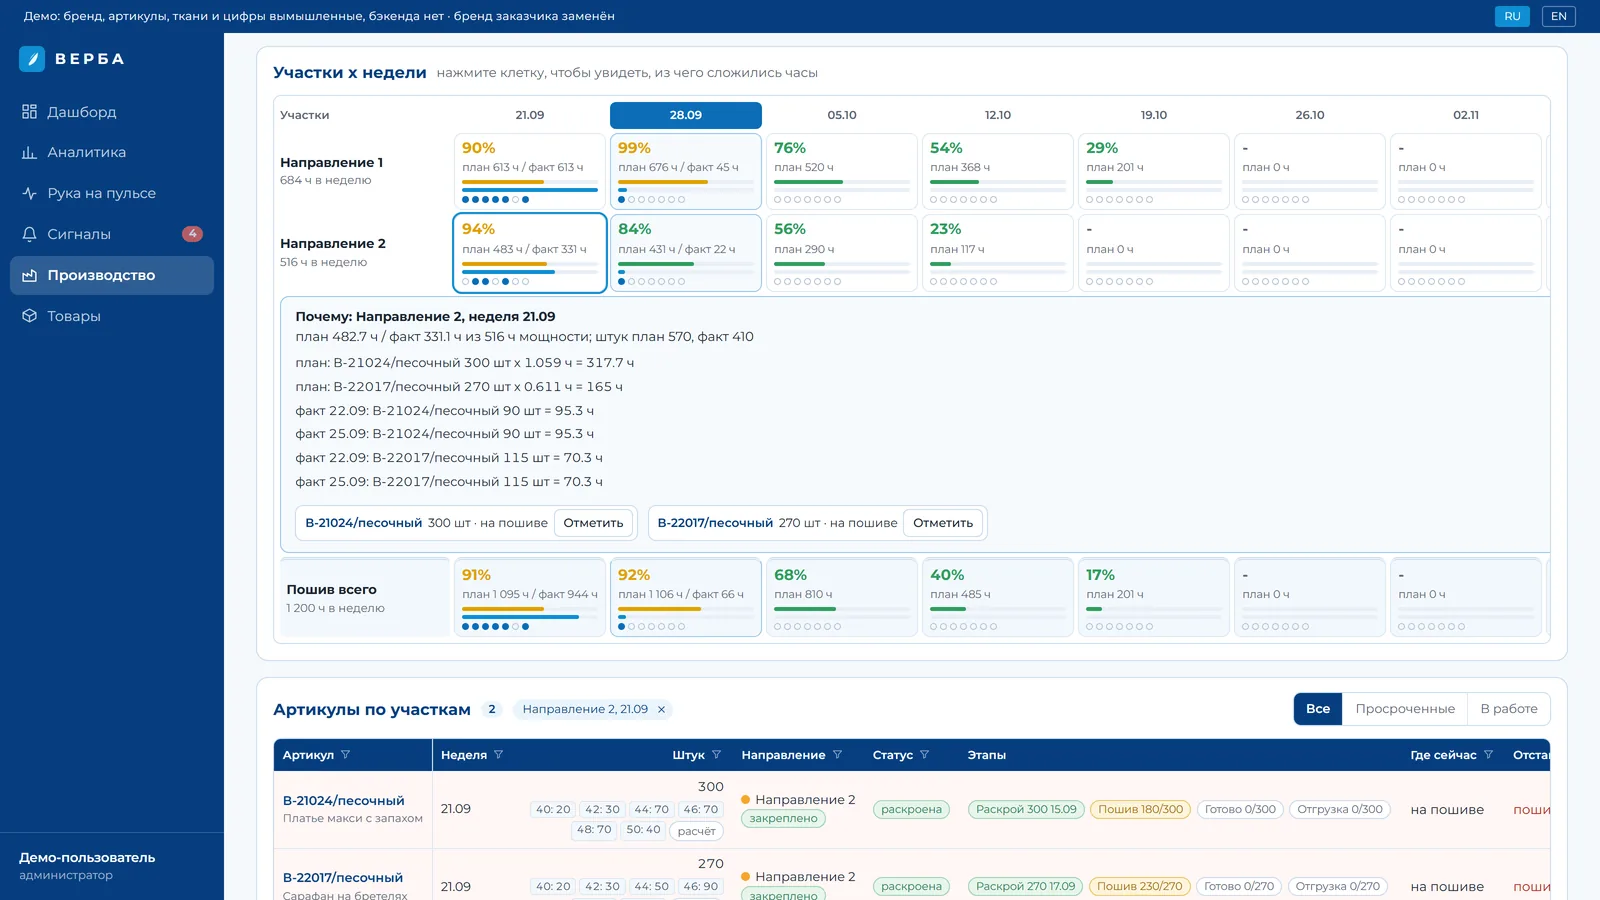
Task: Click the Раскрой 300 15.09 stage chip
Action: [1026, 810]
